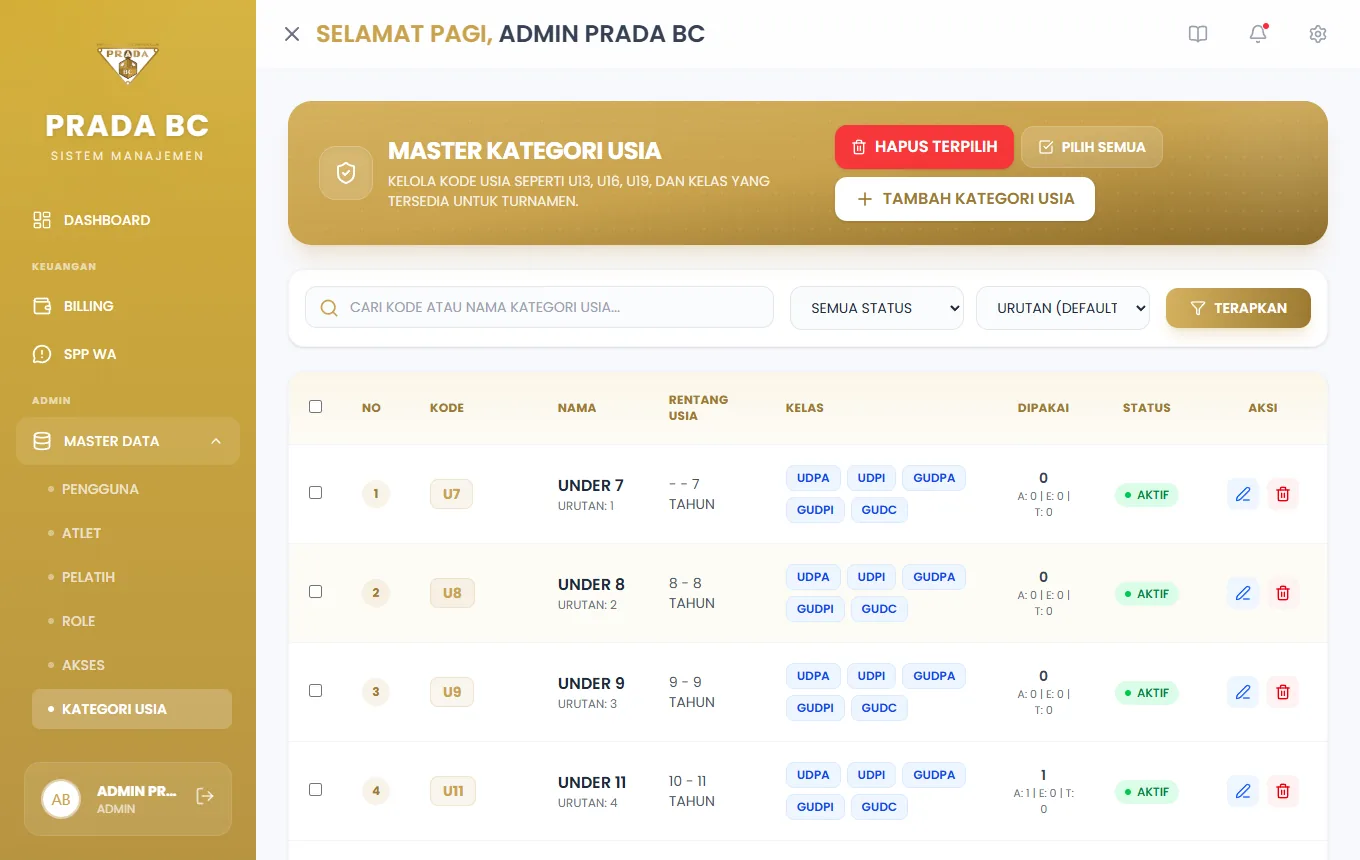Open the Pengguna submenu item
This screenshot has width=1360, height=860.
(x=132, y=489)
